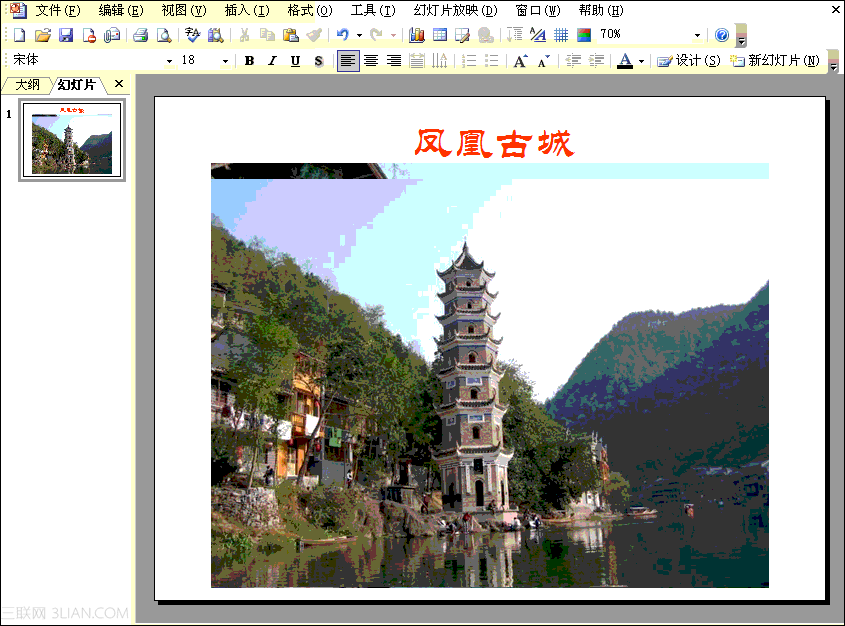Viewport: 845px width, 626px height.
Task: Open the Print Preview
Action: tap(163, 33)
